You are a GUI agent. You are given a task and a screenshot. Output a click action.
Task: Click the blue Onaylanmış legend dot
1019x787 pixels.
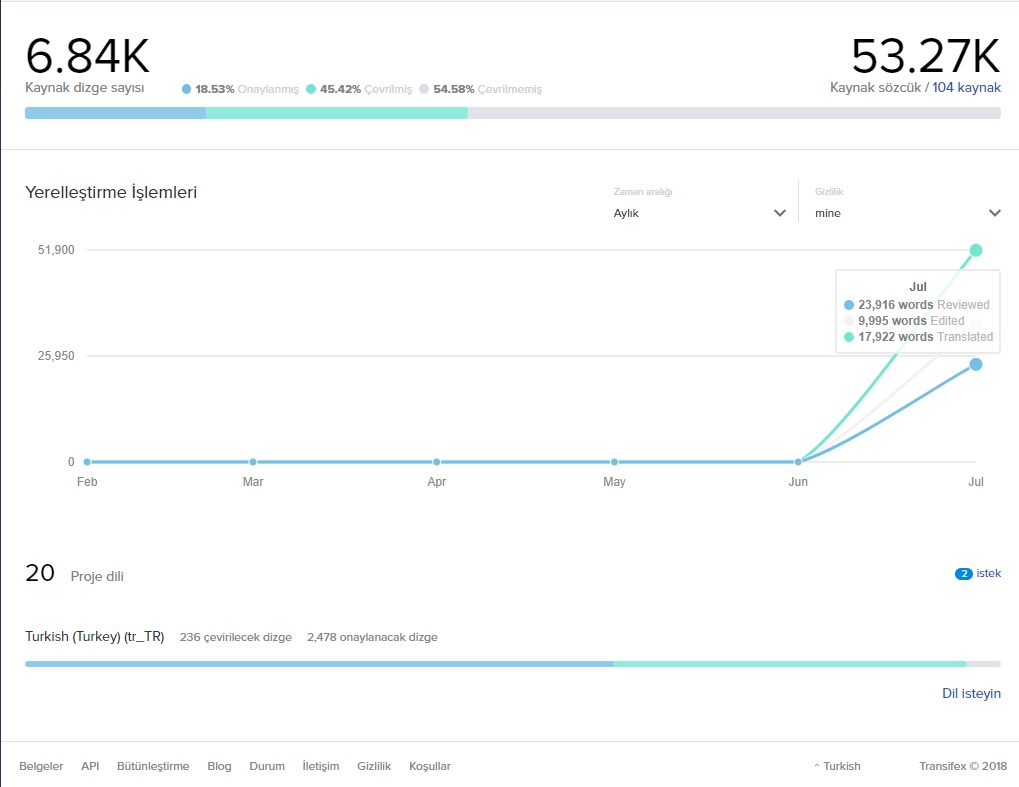pyautogui.click(x=187, y=89)
